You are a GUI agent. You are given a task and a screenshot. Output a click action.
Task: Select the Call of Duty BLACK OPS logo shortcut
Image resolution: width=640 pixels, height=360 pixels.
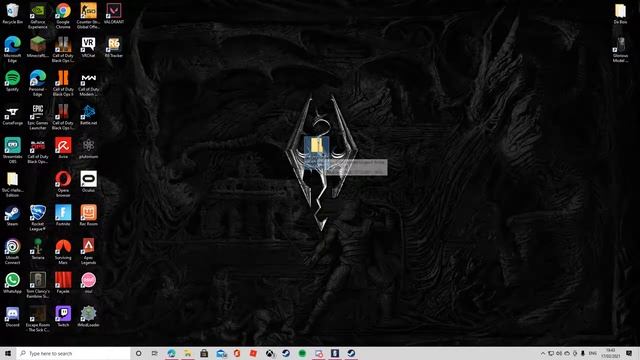38,151
